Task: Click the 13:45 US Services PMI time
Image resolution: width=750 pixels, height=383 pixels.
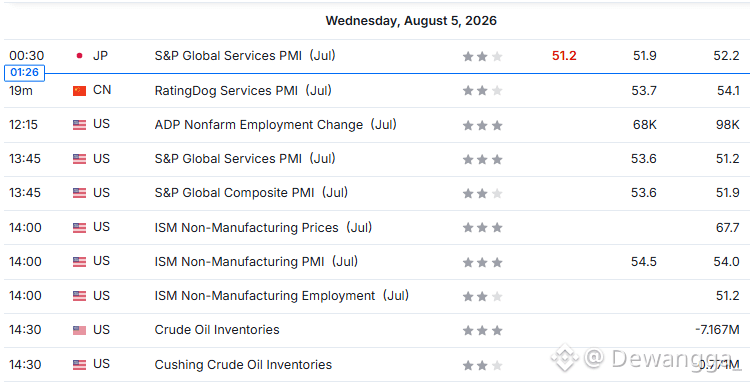Action: coord(25,159)
